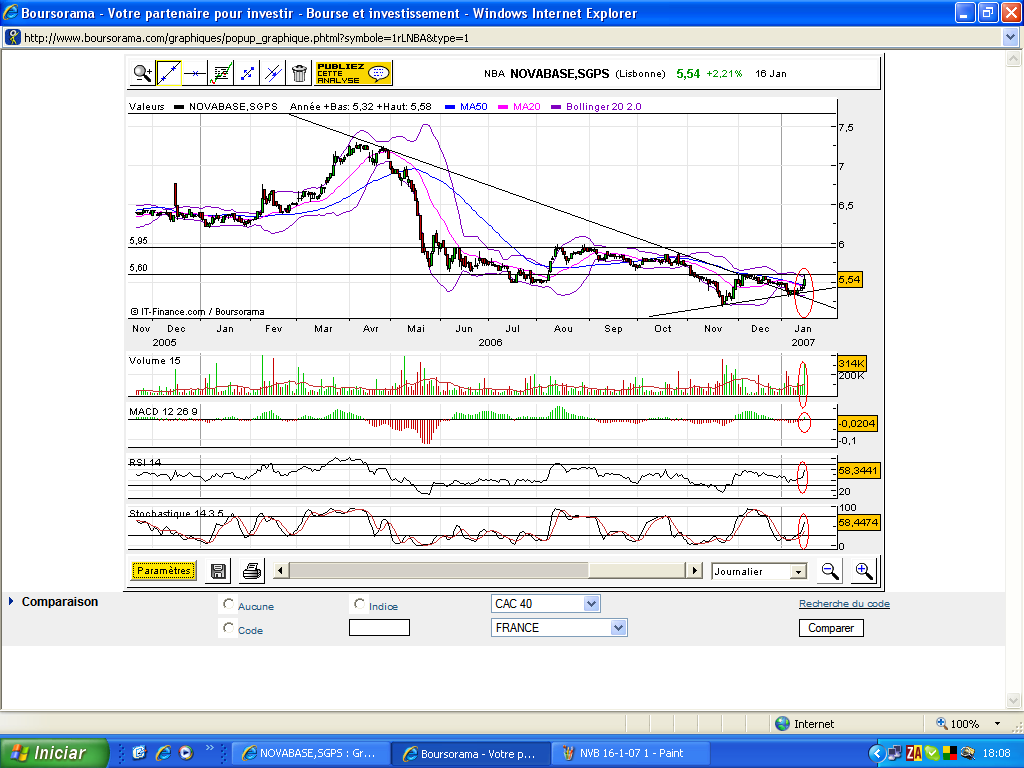
Task: Follow the Recherche du code link
Action: pos(844,603)
